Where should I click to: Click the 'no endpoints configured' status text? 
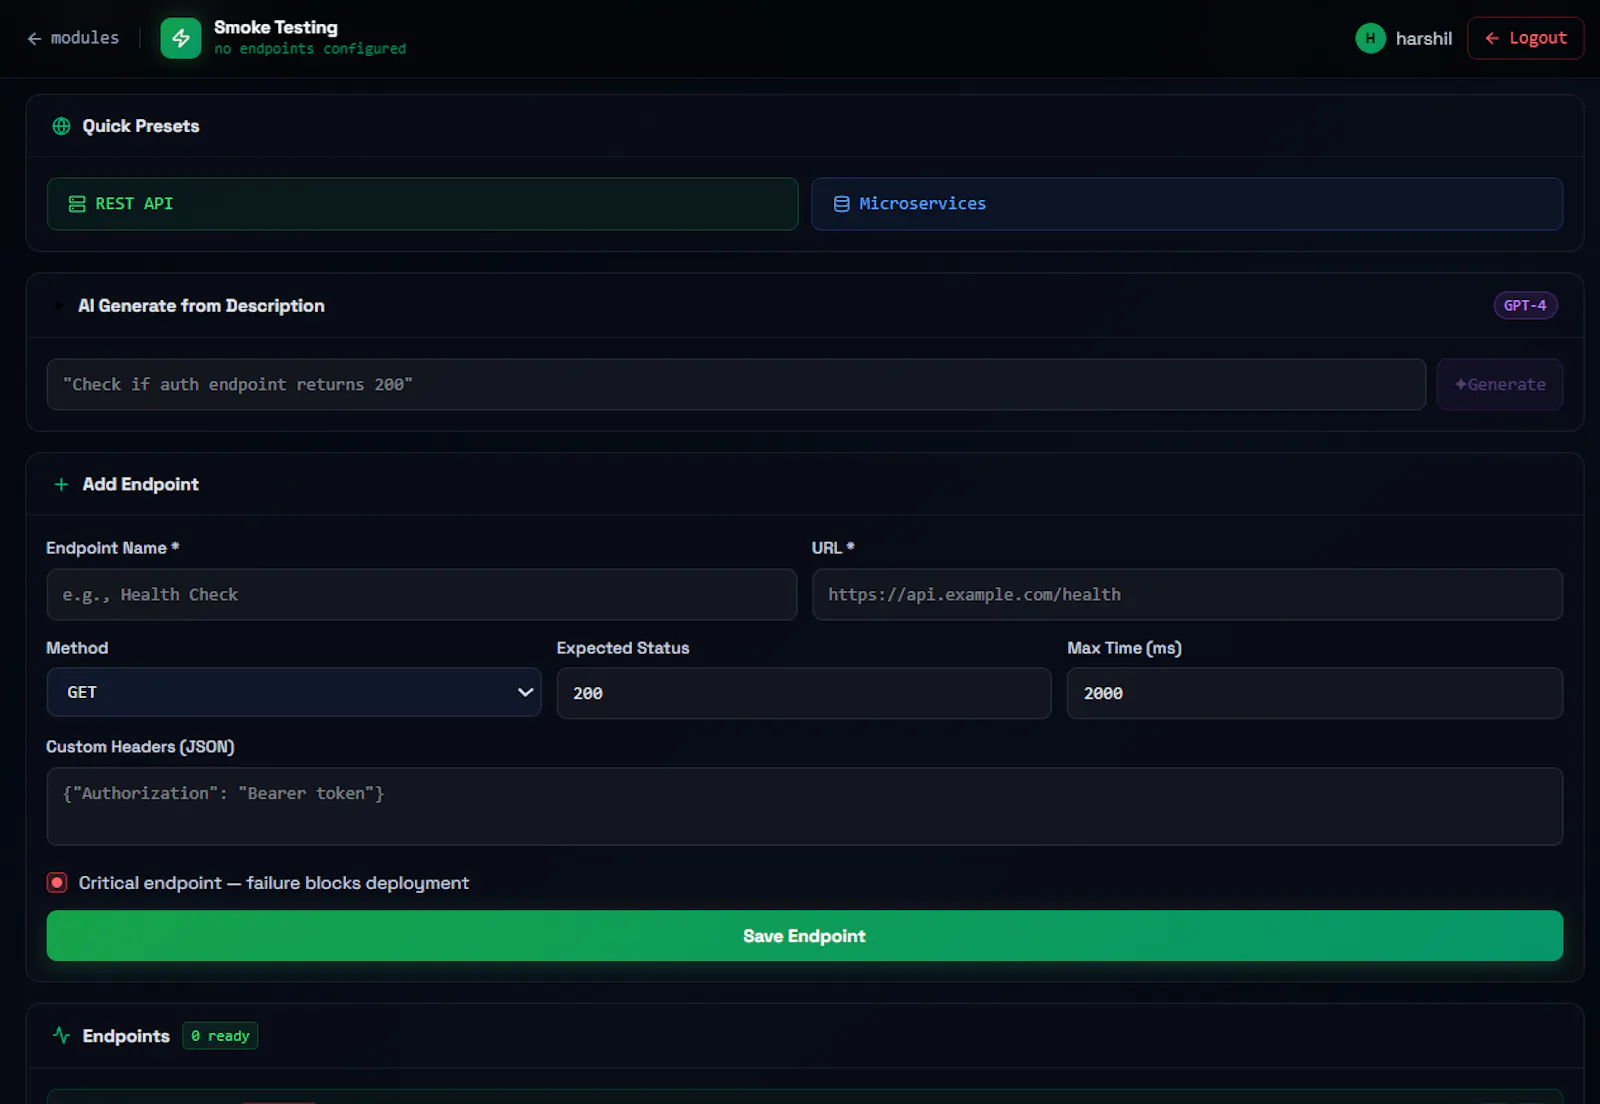pyautogui.click(x=310, y=49)
